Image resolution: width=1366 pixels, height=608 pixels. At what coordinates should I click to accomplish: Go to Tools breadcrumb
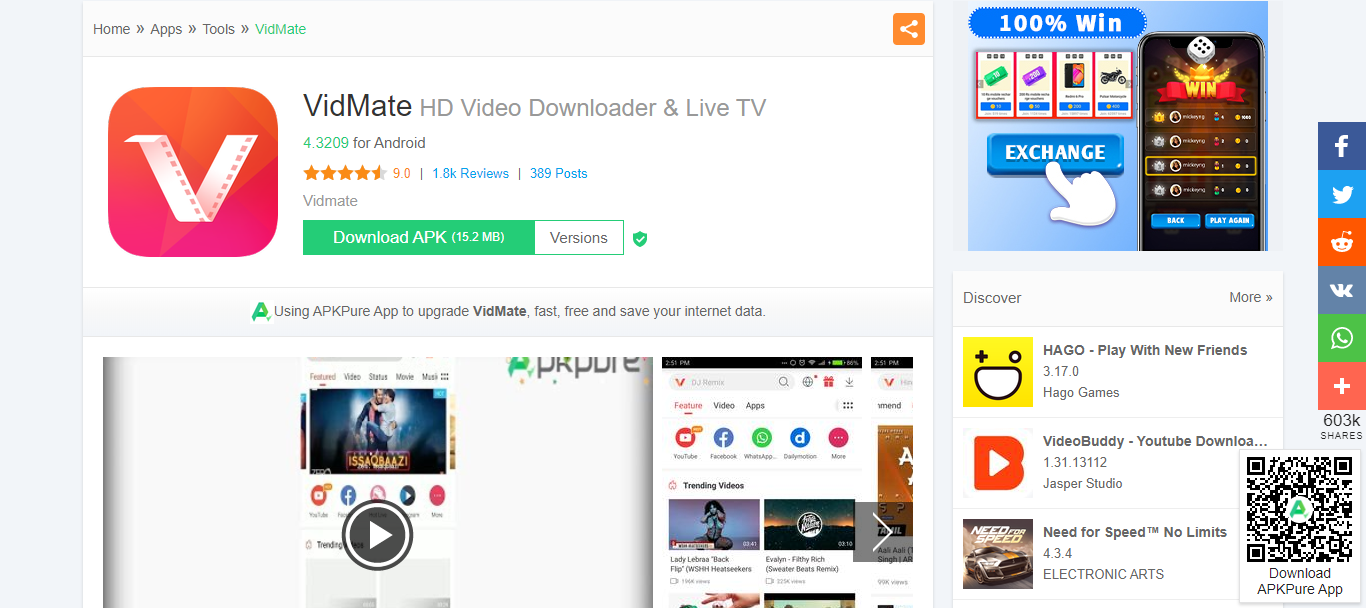click(219, 29)
